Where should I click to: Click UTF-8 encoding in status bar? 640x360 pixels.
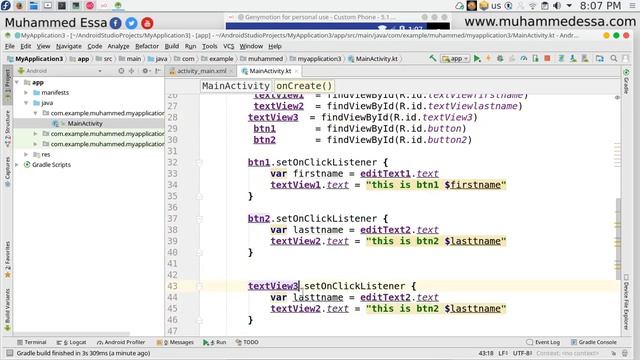click(x=521, y=353)
